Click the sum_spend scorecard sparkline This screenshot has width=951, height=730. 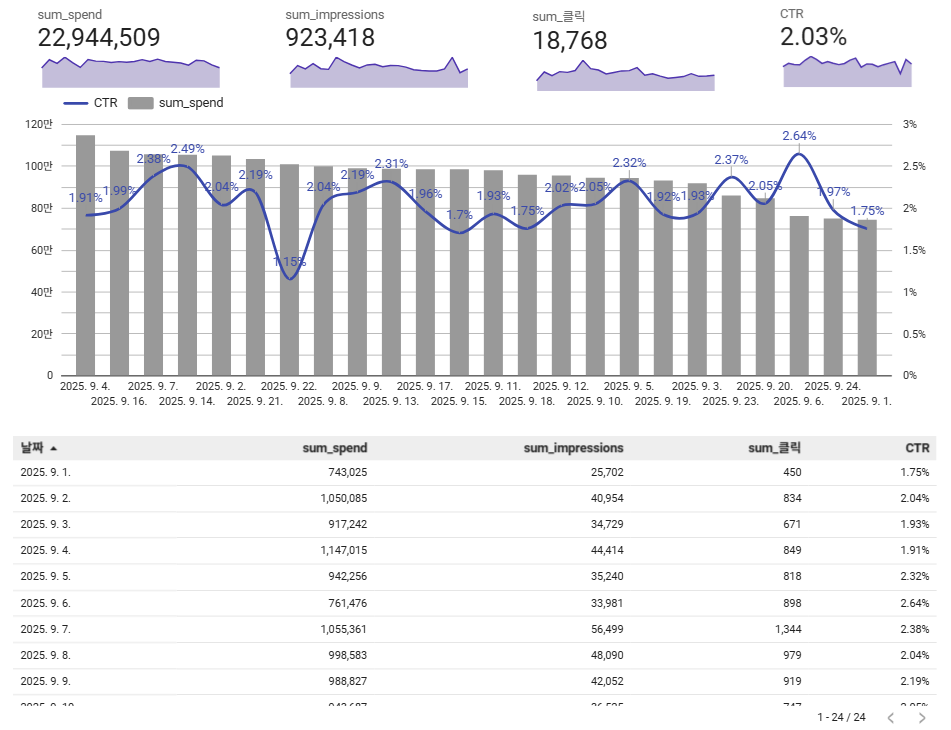click(130, 74)
